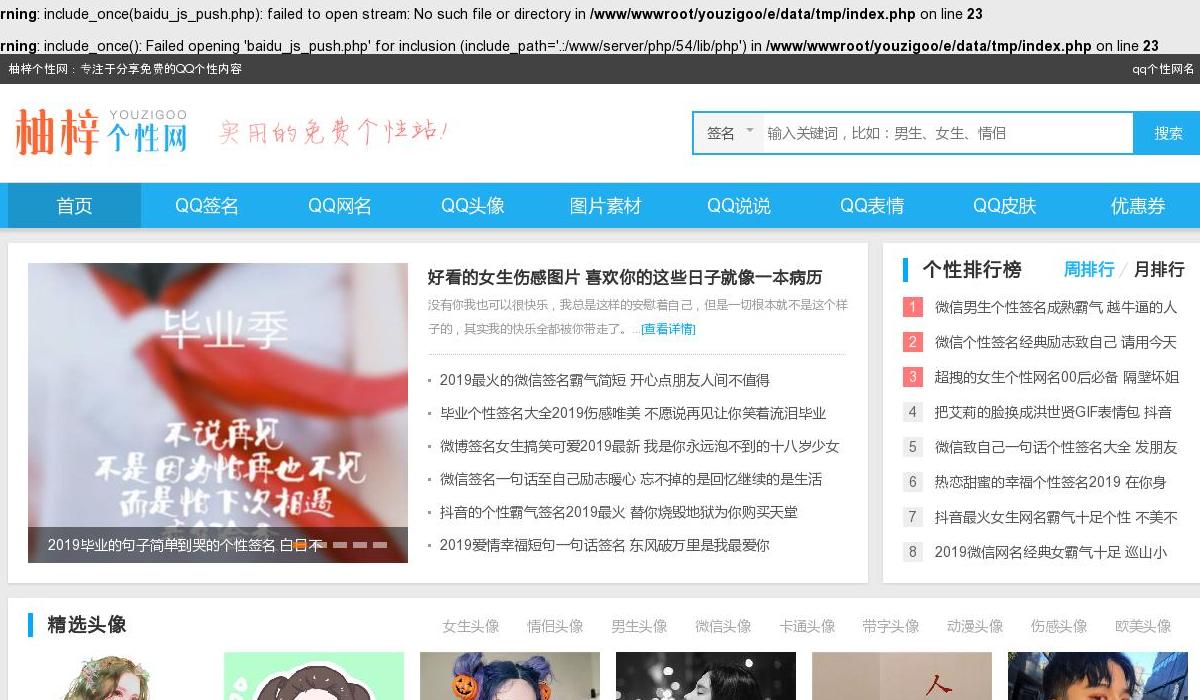The image size is (1200, 700).
Task: Open the 签名 search category dropdown
Action: pos(729,133)
